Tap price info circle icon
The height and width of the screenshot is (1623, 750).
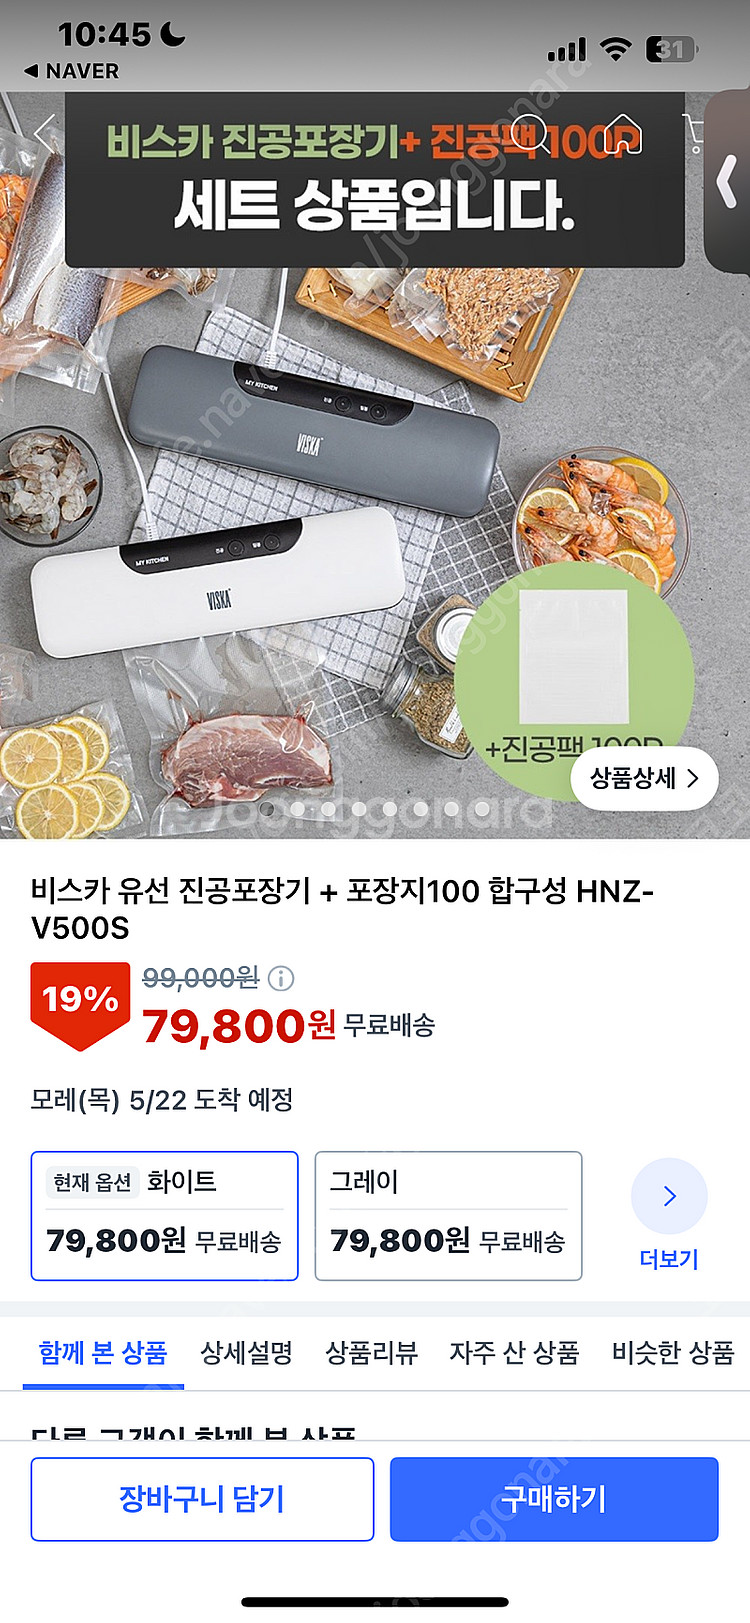[x=282, y=978]
